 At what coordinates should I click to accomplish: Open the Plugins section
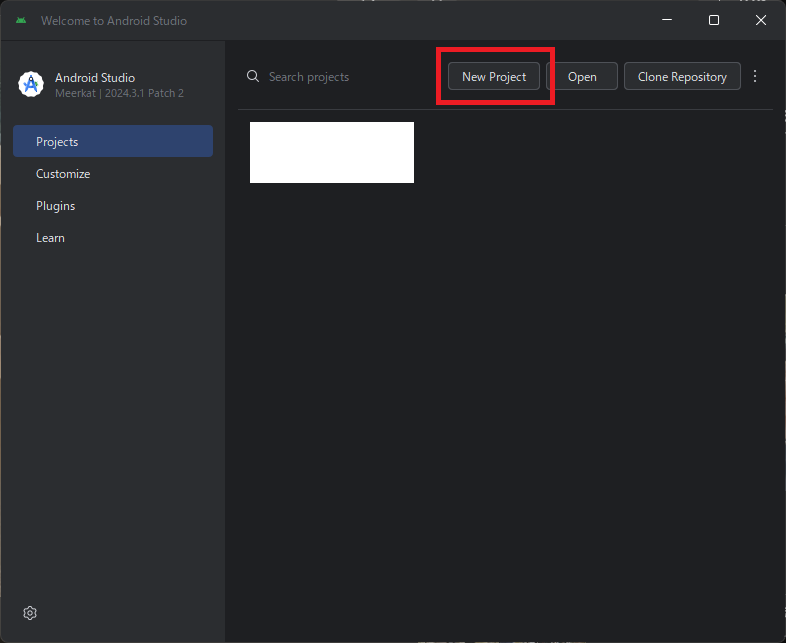(x=56, y=206)
